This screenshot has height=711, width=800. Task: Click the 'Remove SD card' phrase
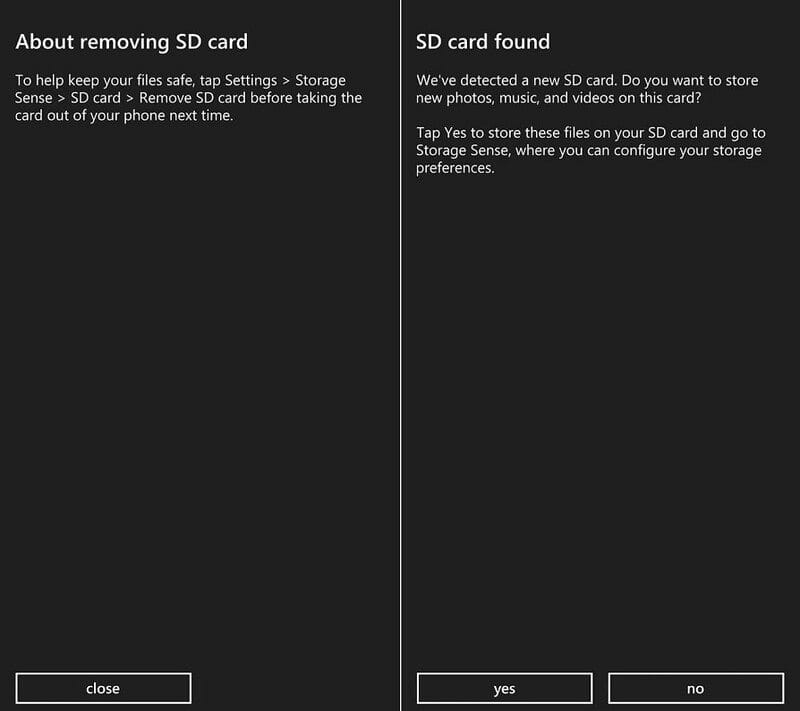pos(195,98)
